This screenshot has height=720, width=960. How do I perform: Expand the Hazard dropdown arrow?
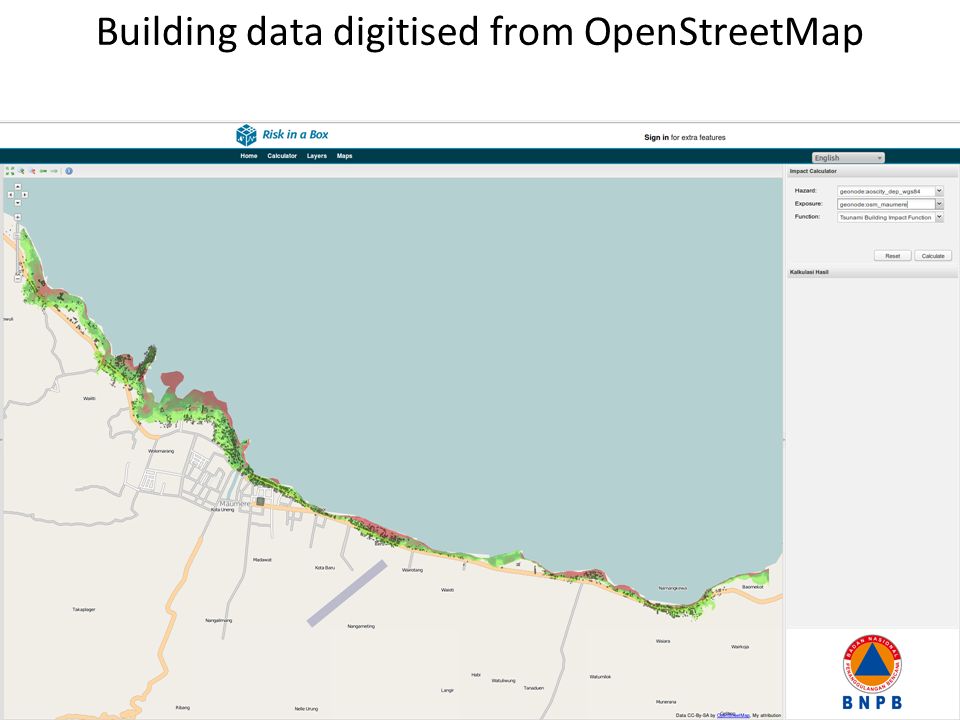[x=939, y=191]
